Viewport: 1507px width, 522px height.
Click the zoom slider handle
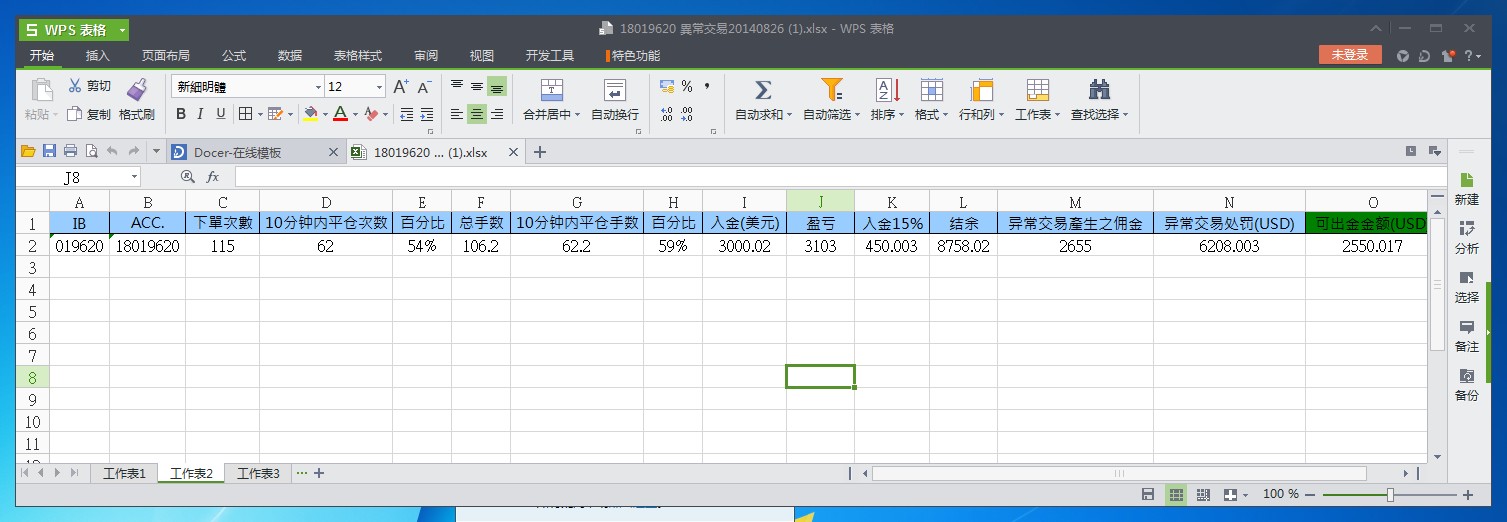(x=1390, y=494)
